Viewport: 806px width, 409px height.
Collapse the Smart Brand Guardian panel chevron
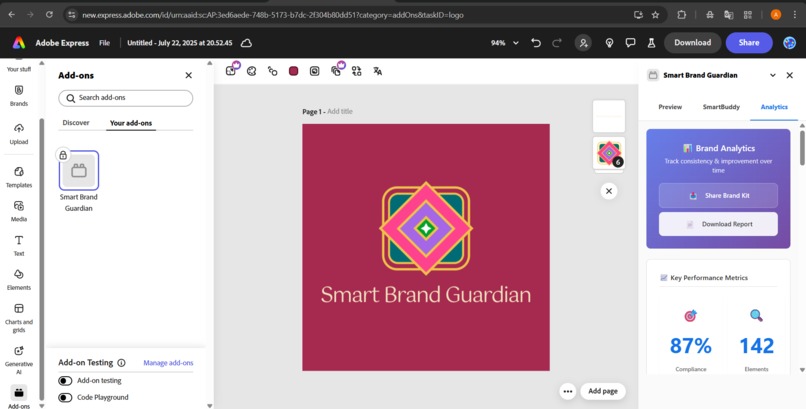click(x=773, y=75)
